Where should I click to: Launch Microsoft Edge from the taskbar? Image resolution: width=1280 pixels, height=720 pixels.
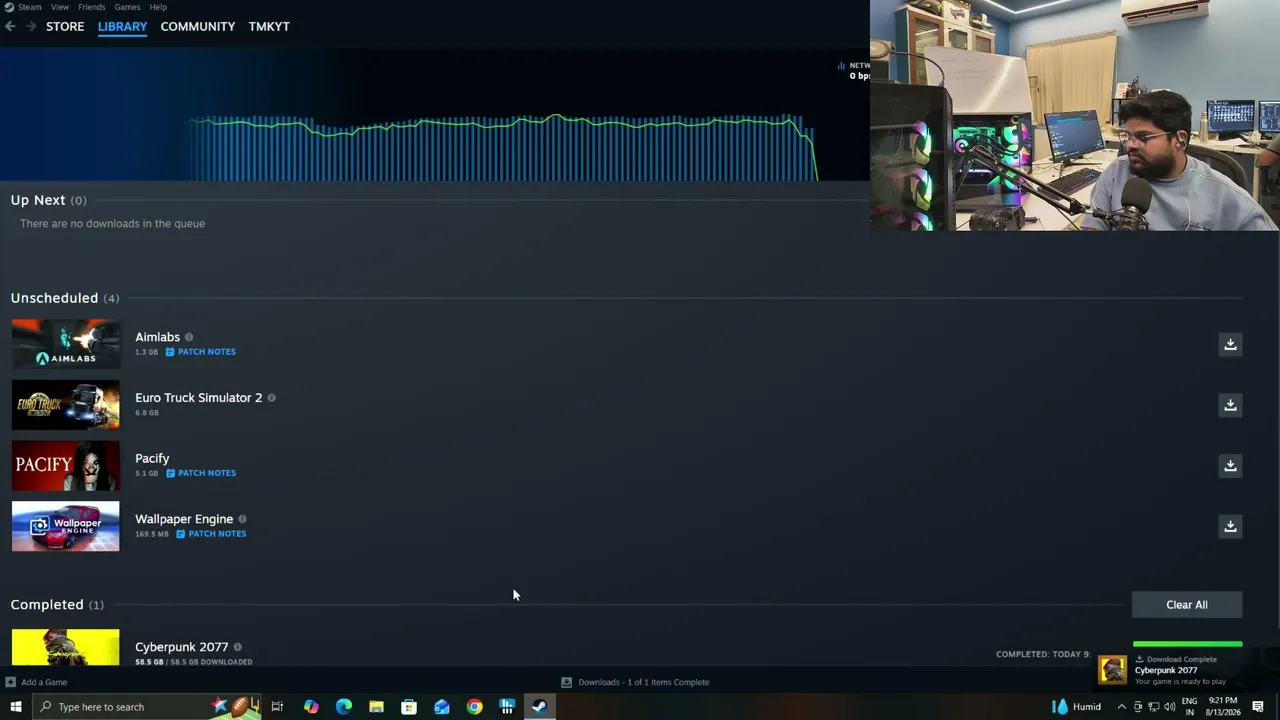(x=344, y=707)
